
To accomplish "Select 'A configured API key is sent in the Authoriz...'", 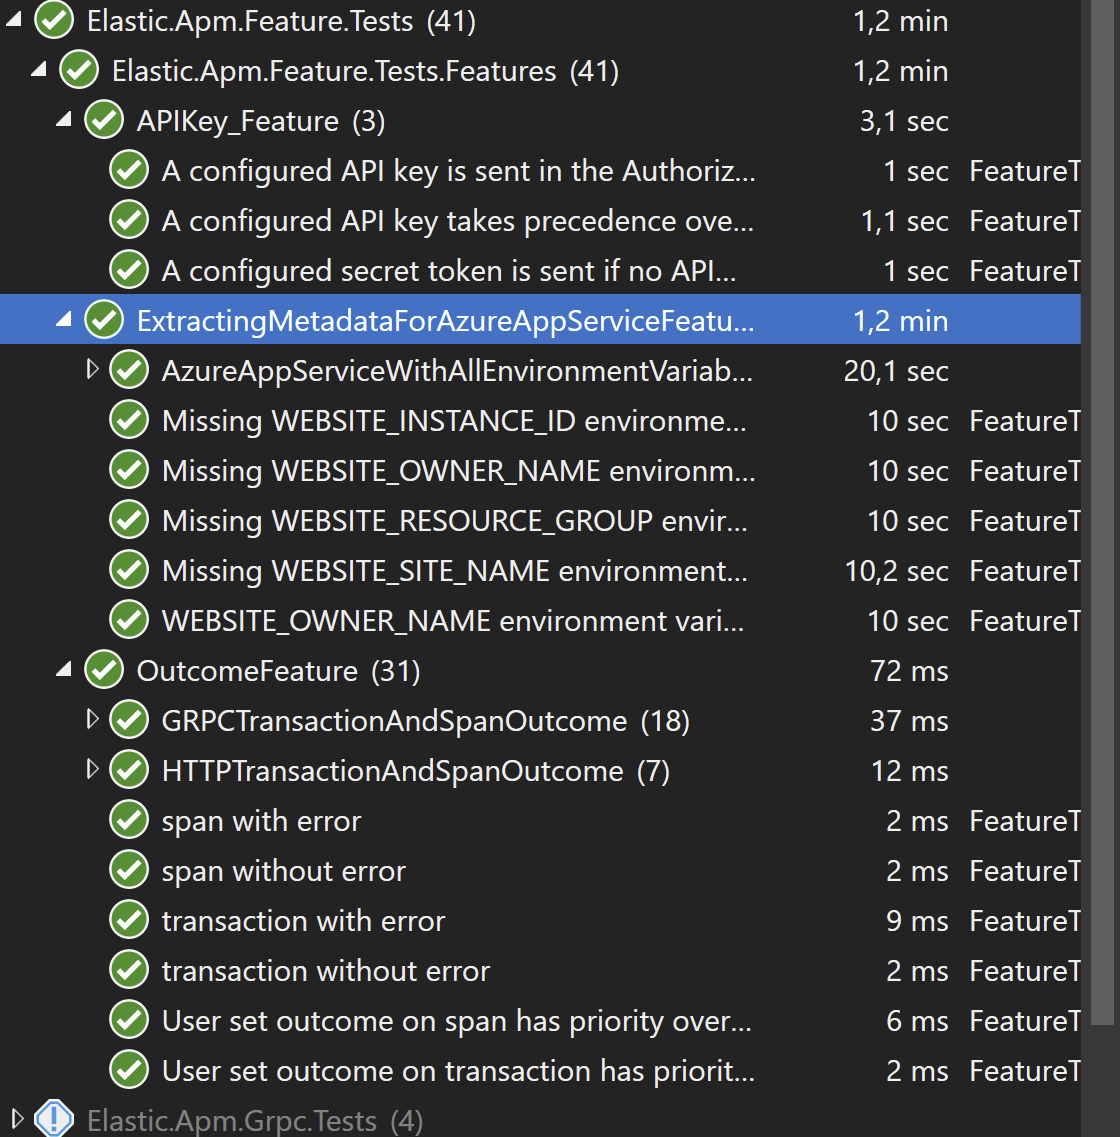I will [458, 172].
